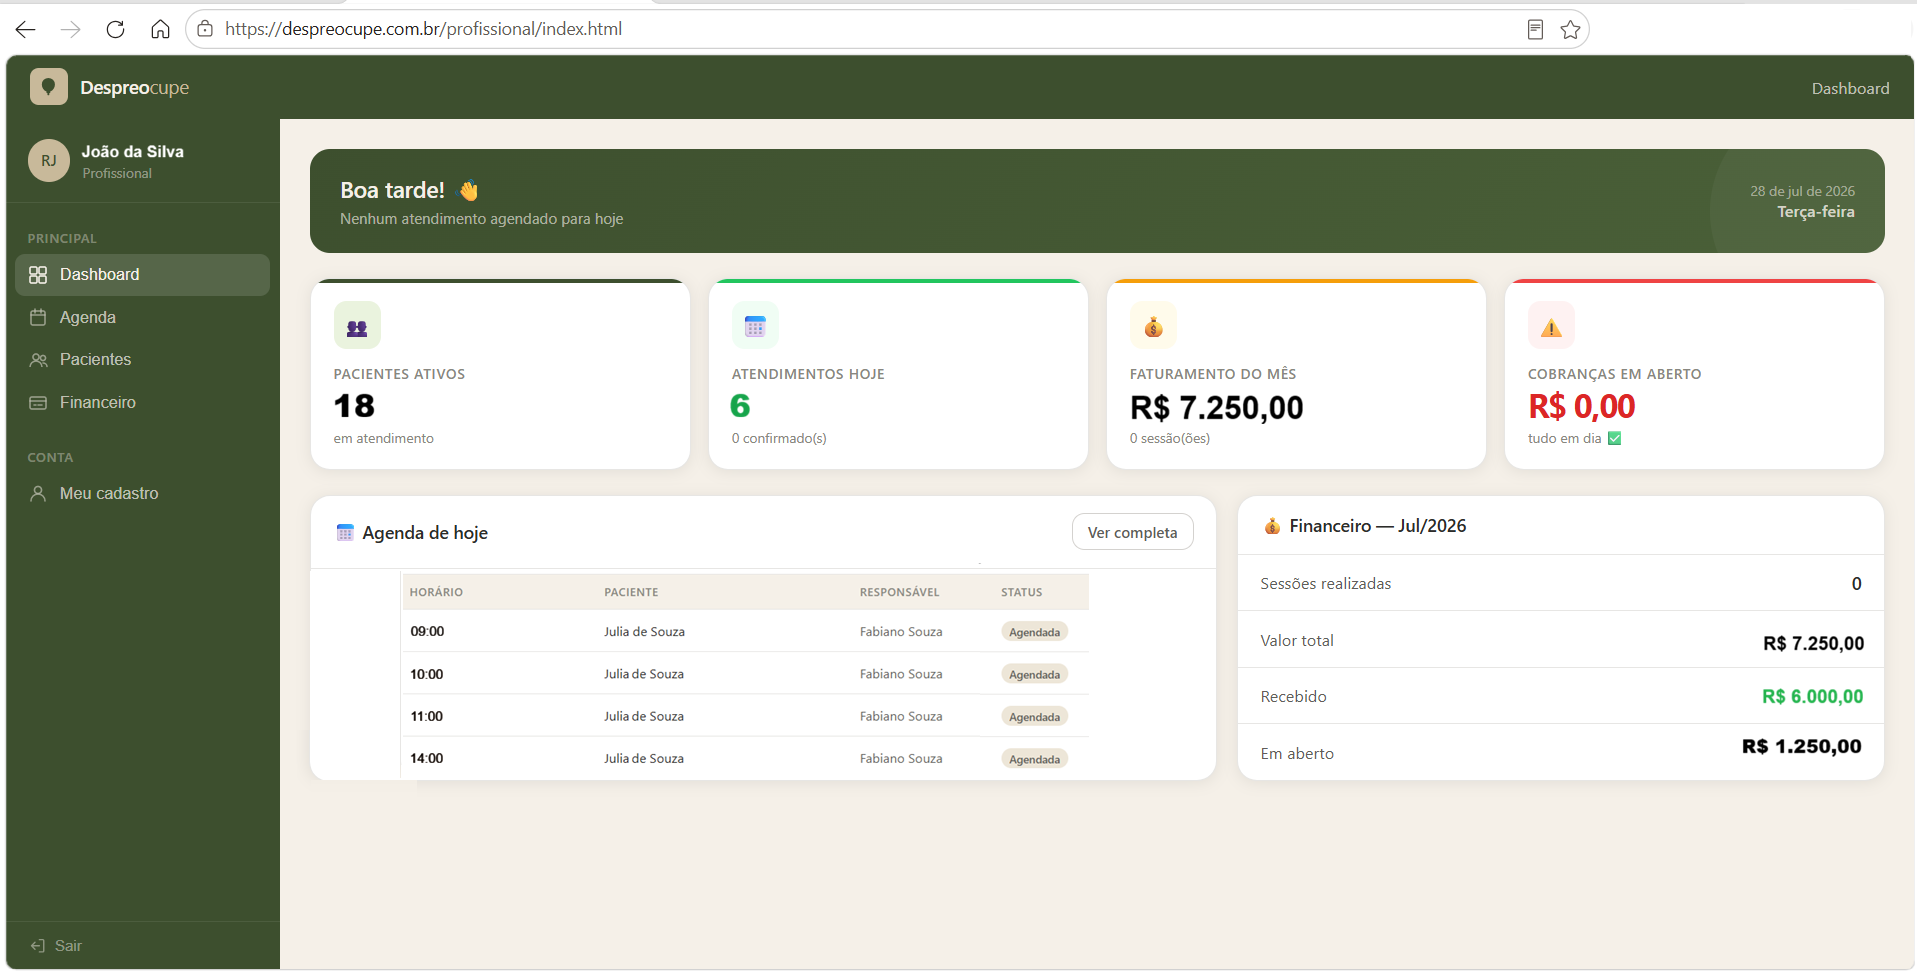Click the Agendada status on 14:00 row
This screenshot has height=972, width=1917.
click(1034, 759)
